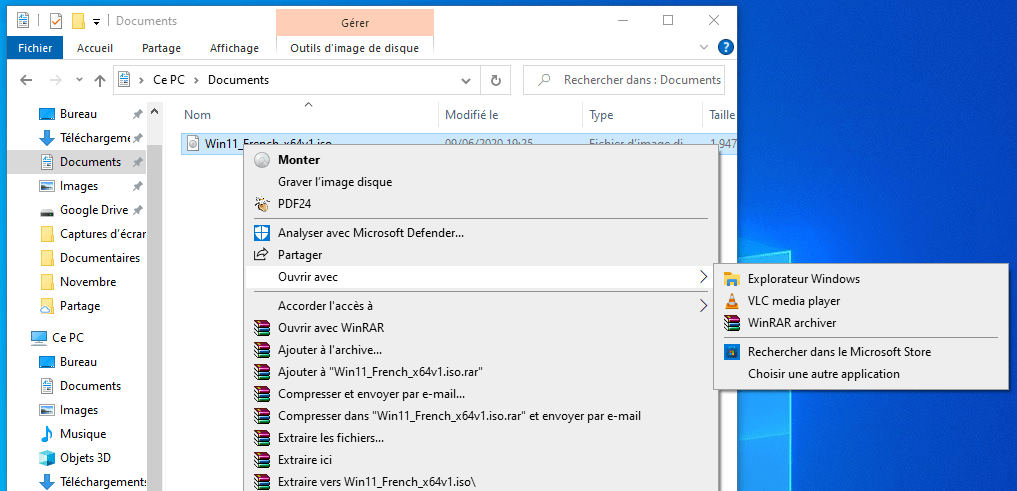The width and height of the screenshot is (1017, 491).
Task: Click the Objets 3D cube icon
Action: [x=47, y=458]
